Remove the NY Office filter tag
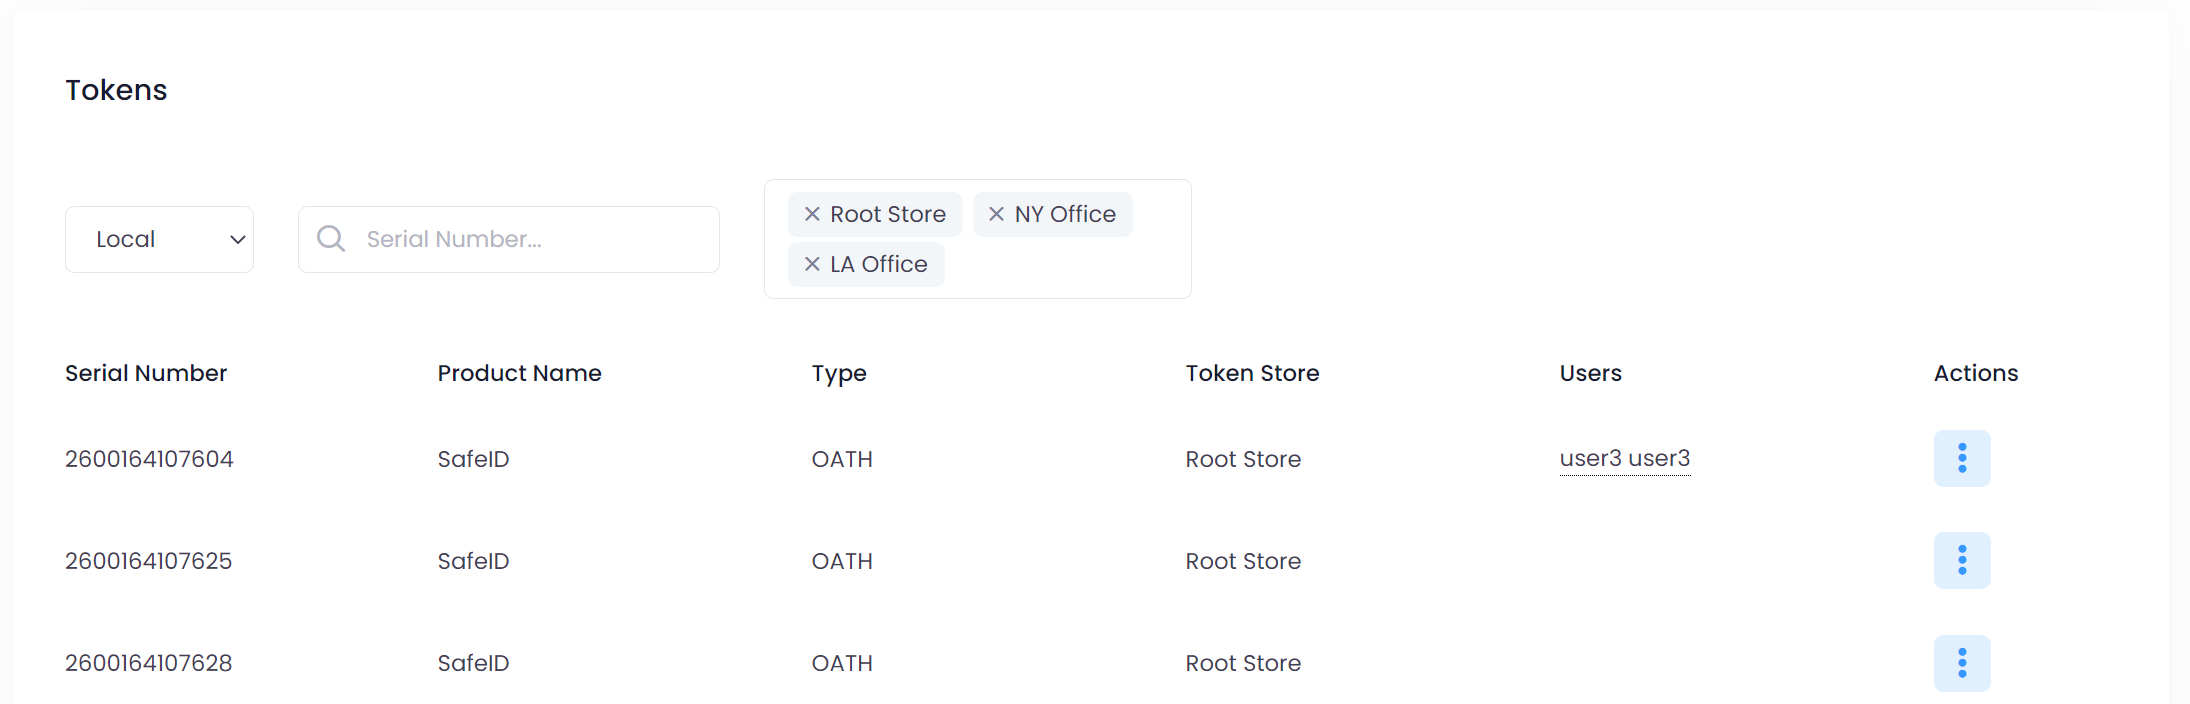This screenshot has height=704, width=2190. [996, 214]
